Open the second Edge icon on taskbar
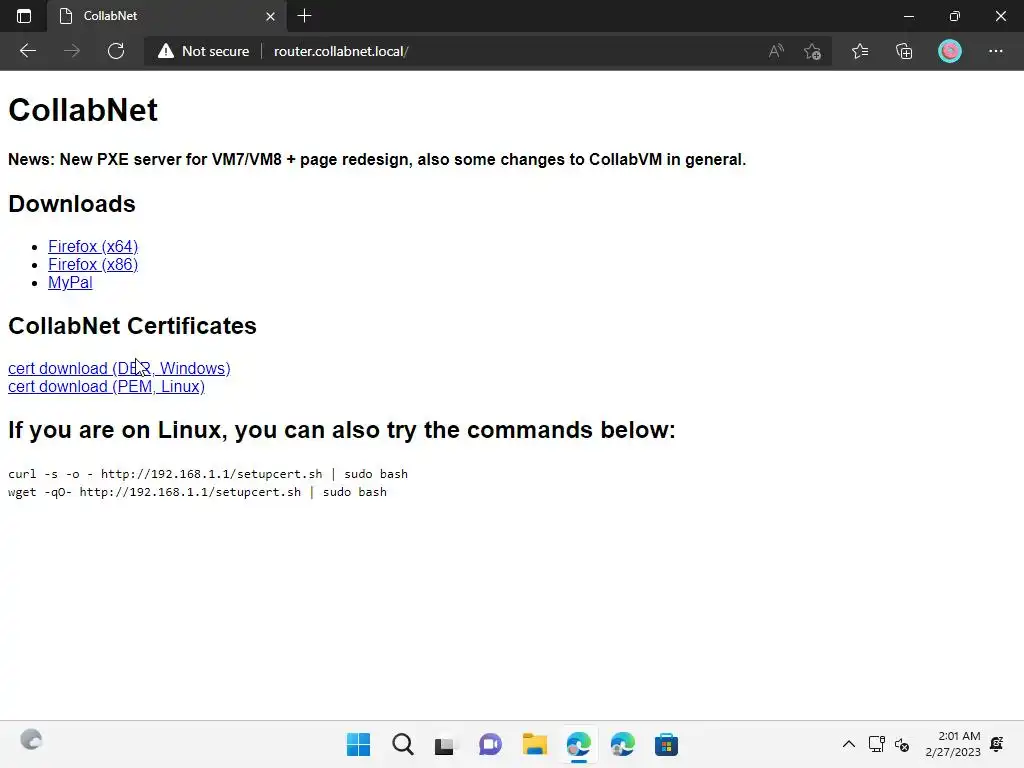This screenshot has width=1024, height=768. (x=622, y=744)
